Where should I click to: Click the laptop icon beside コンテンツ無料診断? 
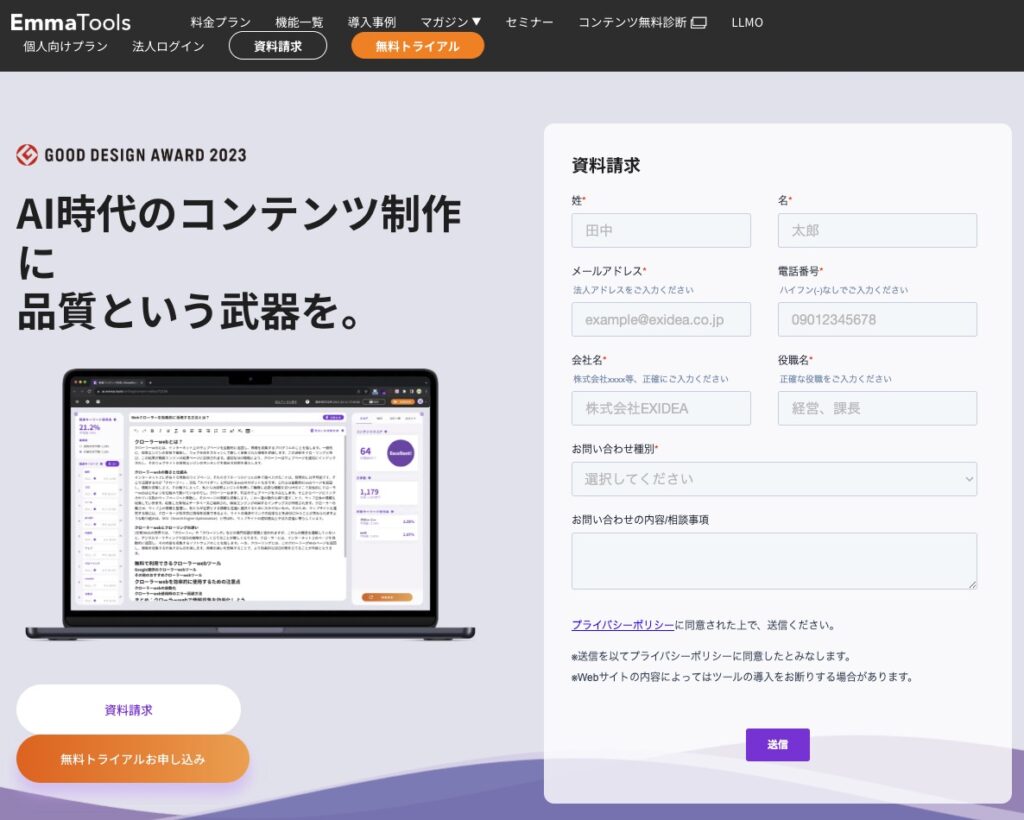pyautogui.click(x=699, y=23)
